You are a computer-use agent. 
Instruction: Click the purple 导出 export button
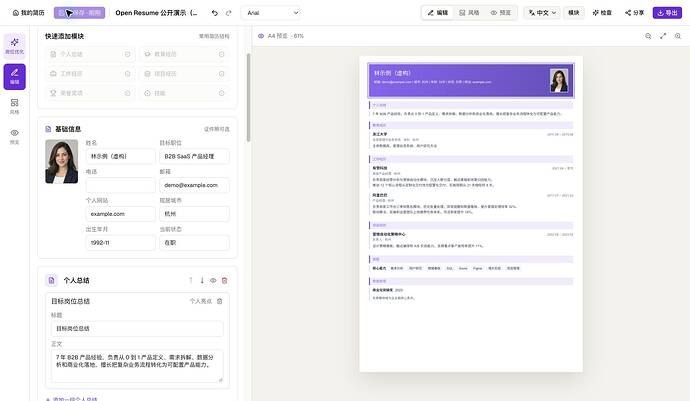667,13
